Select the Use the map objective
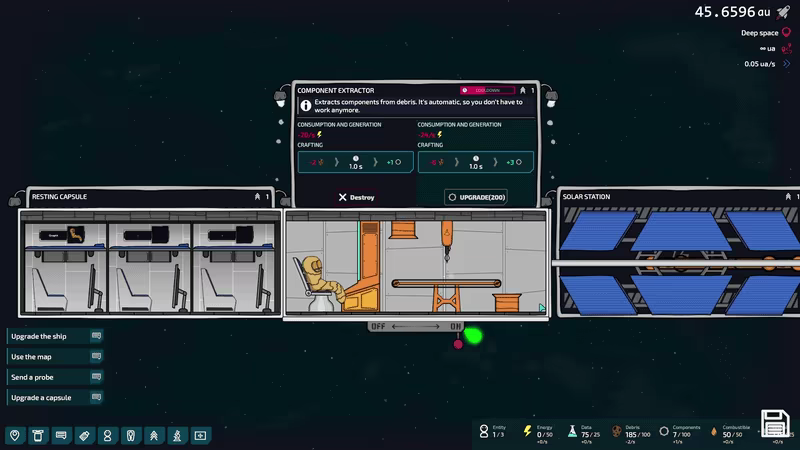This screenshot has width=800, height=450. pos(55,357)
